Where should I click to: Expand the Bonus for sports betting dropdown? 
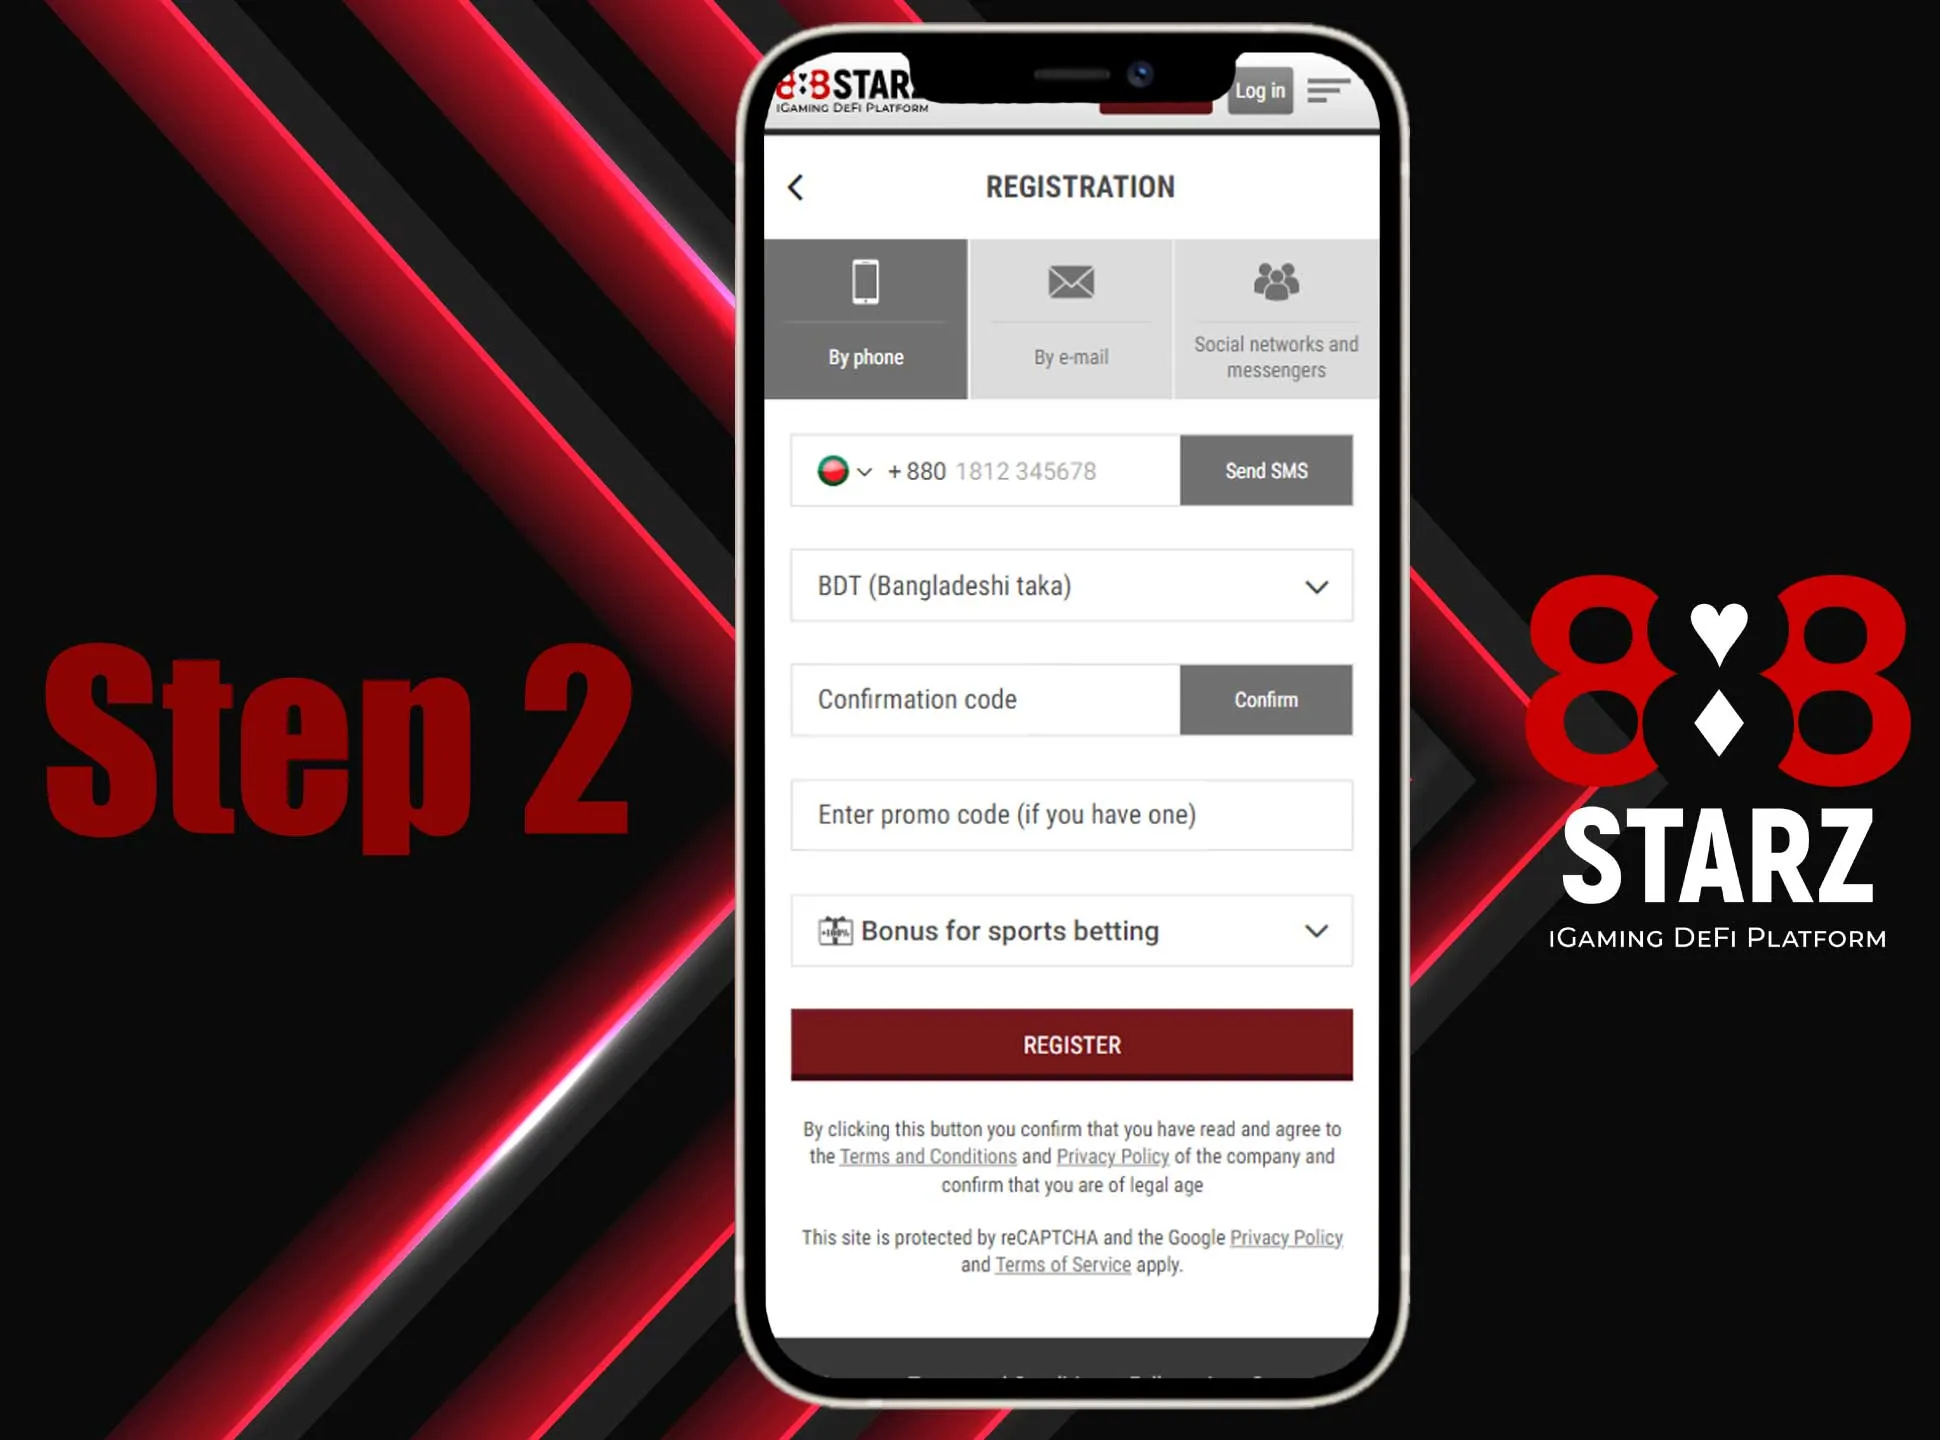[x=1316, y=932]
